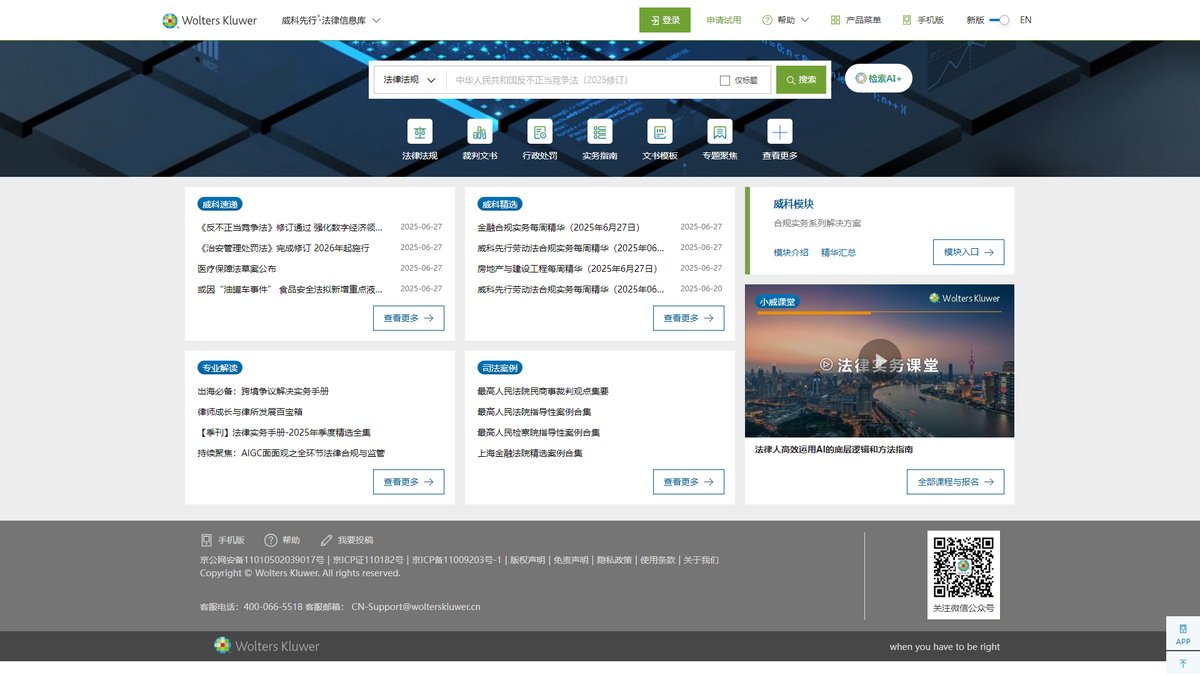This screenshot has height=675, width=1200.
Task: Select the 司法案例 tab label
Action: [x=500, y=368]
